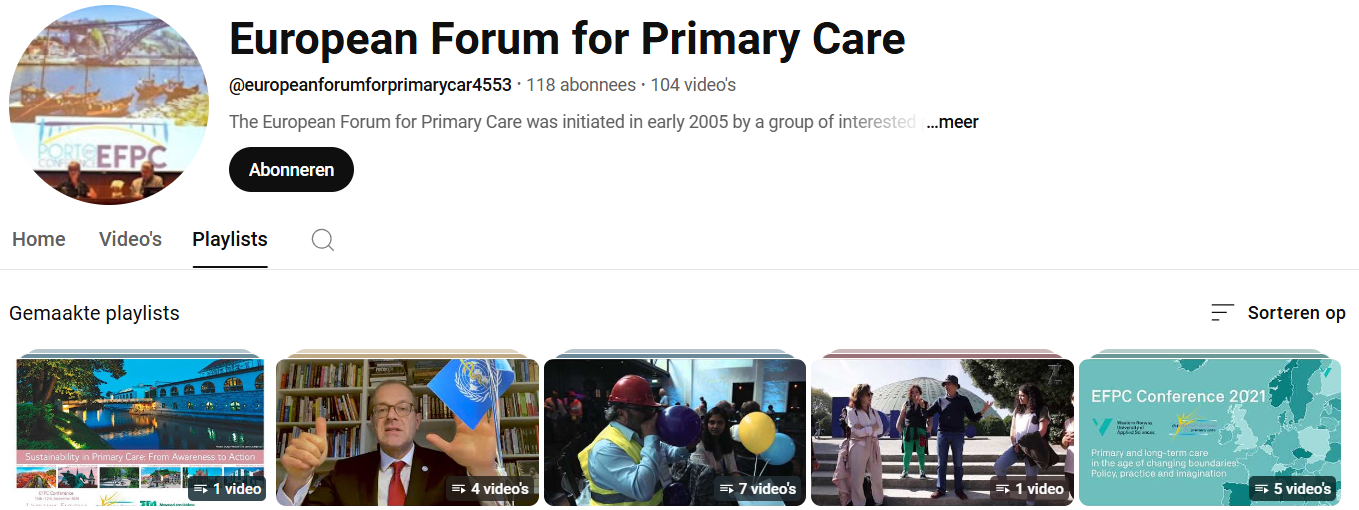Open the Video's tab
Screen dimensions: 1359x510
coord(130,240)
